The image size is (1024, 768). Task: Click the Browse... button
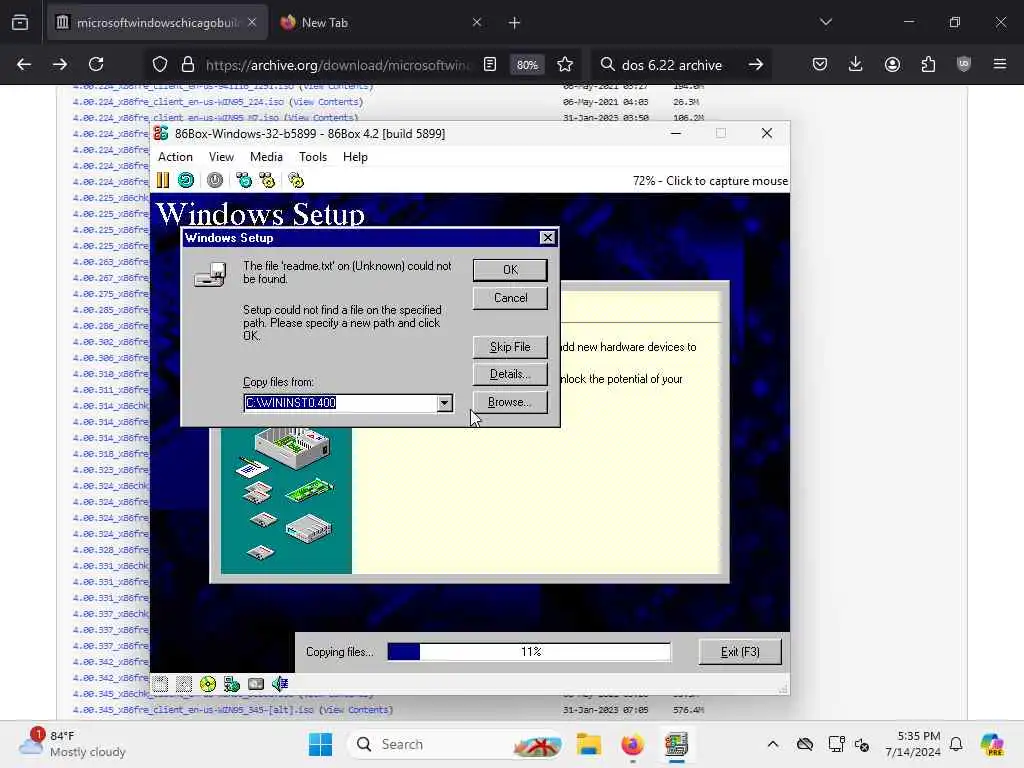(510, 402)
